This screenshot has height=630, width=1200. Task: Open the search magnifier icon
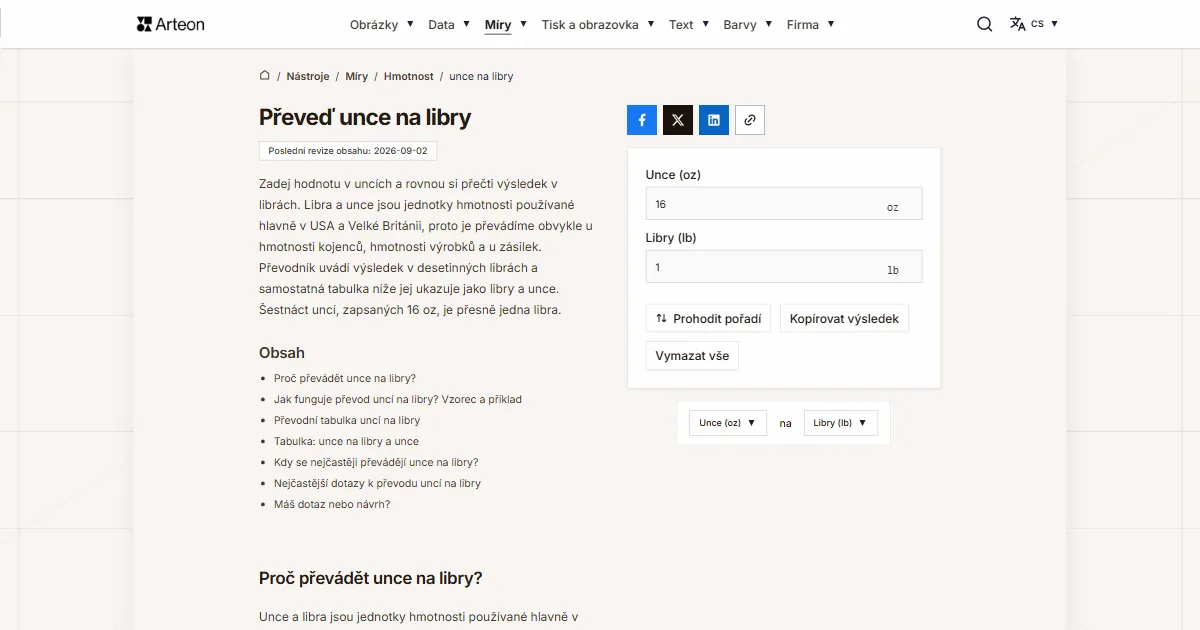(985, 24)
